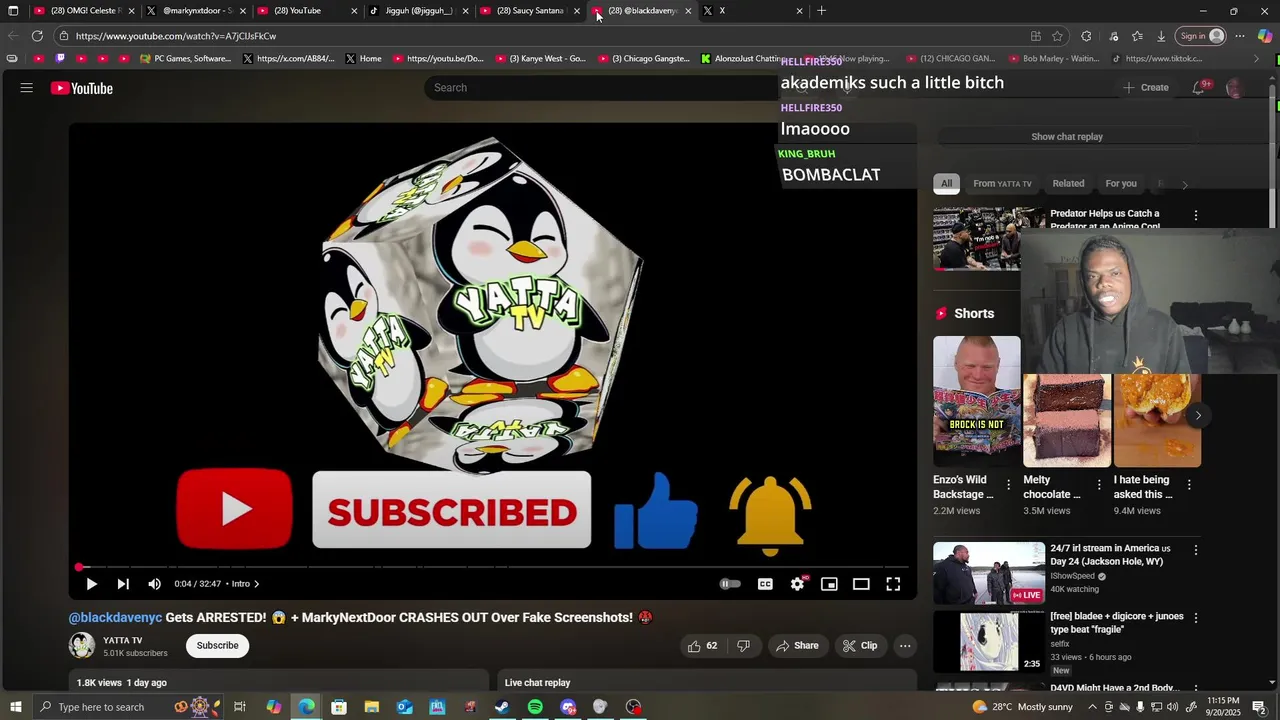Open options for Melty chocolate short
The height and width of the screenshot is (720, 1280).
coord(1099,485)
